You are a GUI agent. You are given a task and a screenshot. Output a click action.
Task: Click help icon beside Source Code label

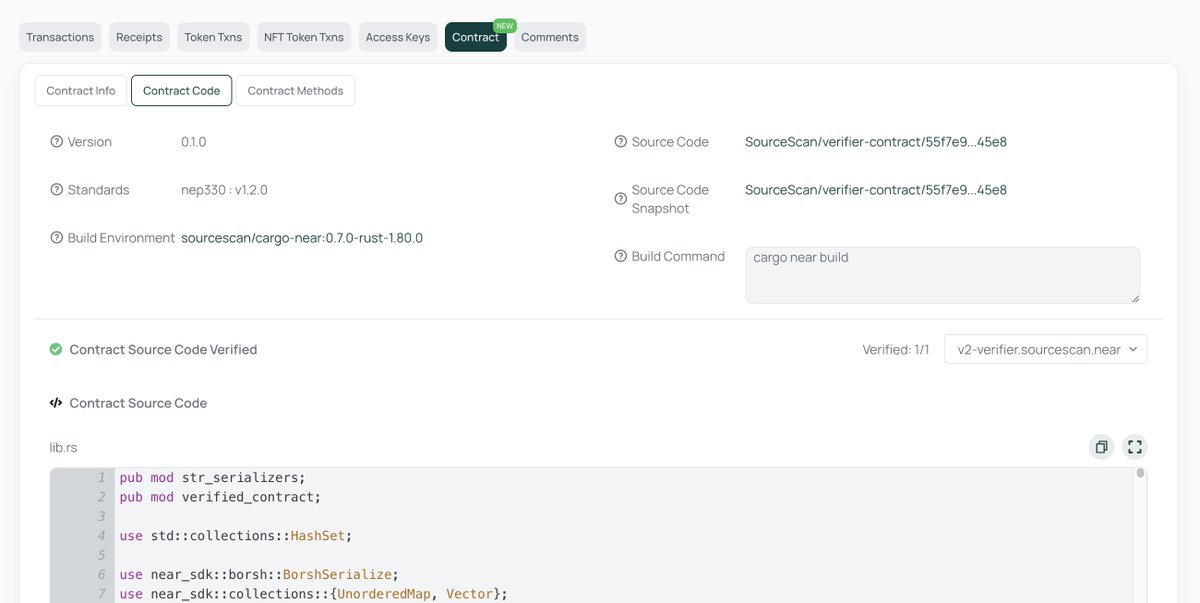[621, 142]
